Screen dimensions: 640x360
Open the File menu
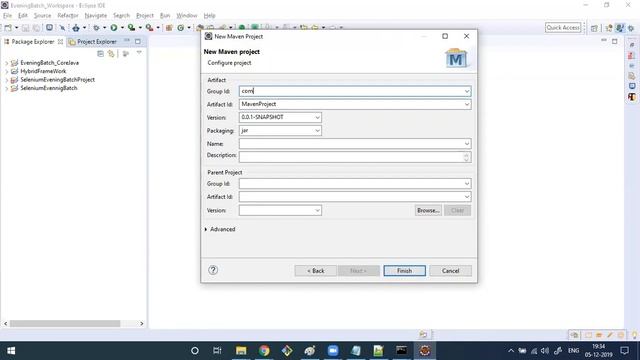click(7, 16)
